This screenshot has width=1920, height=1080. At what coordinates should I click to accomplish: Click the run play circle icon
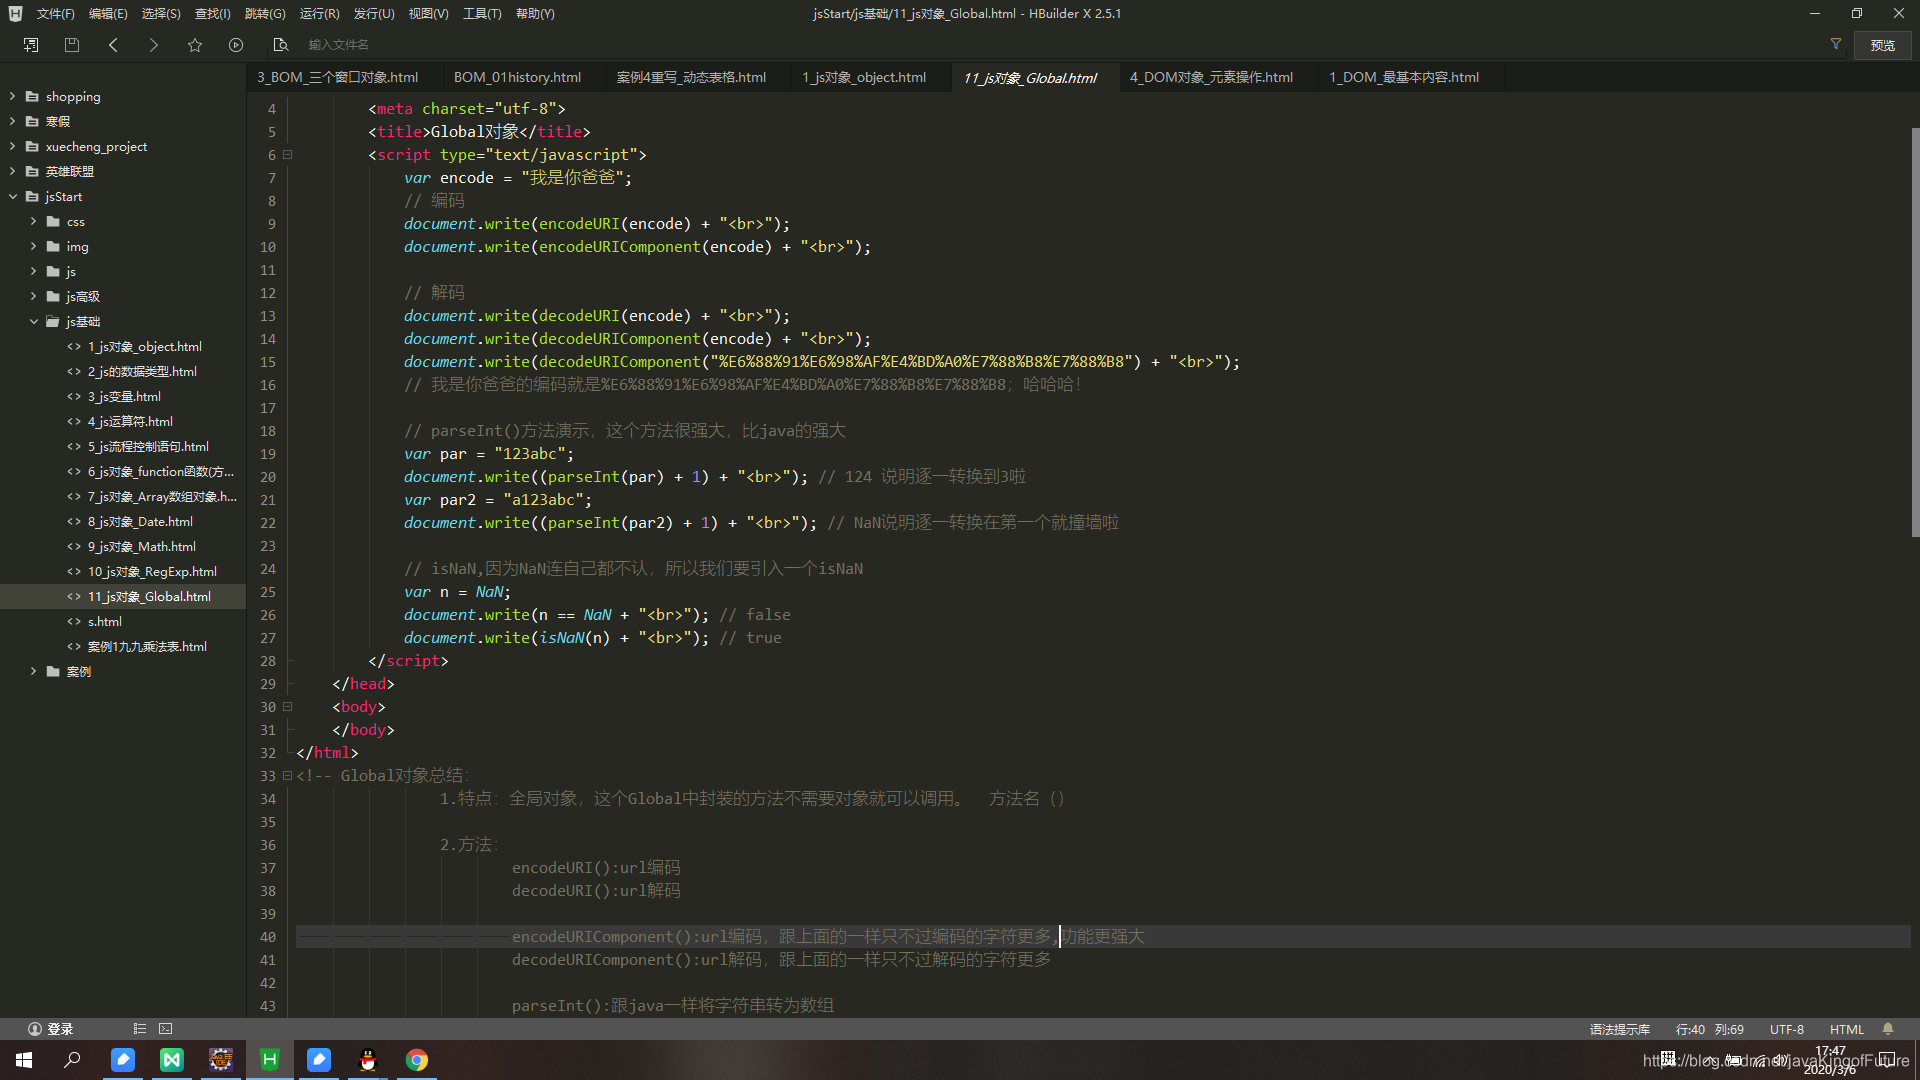(236, 45)
